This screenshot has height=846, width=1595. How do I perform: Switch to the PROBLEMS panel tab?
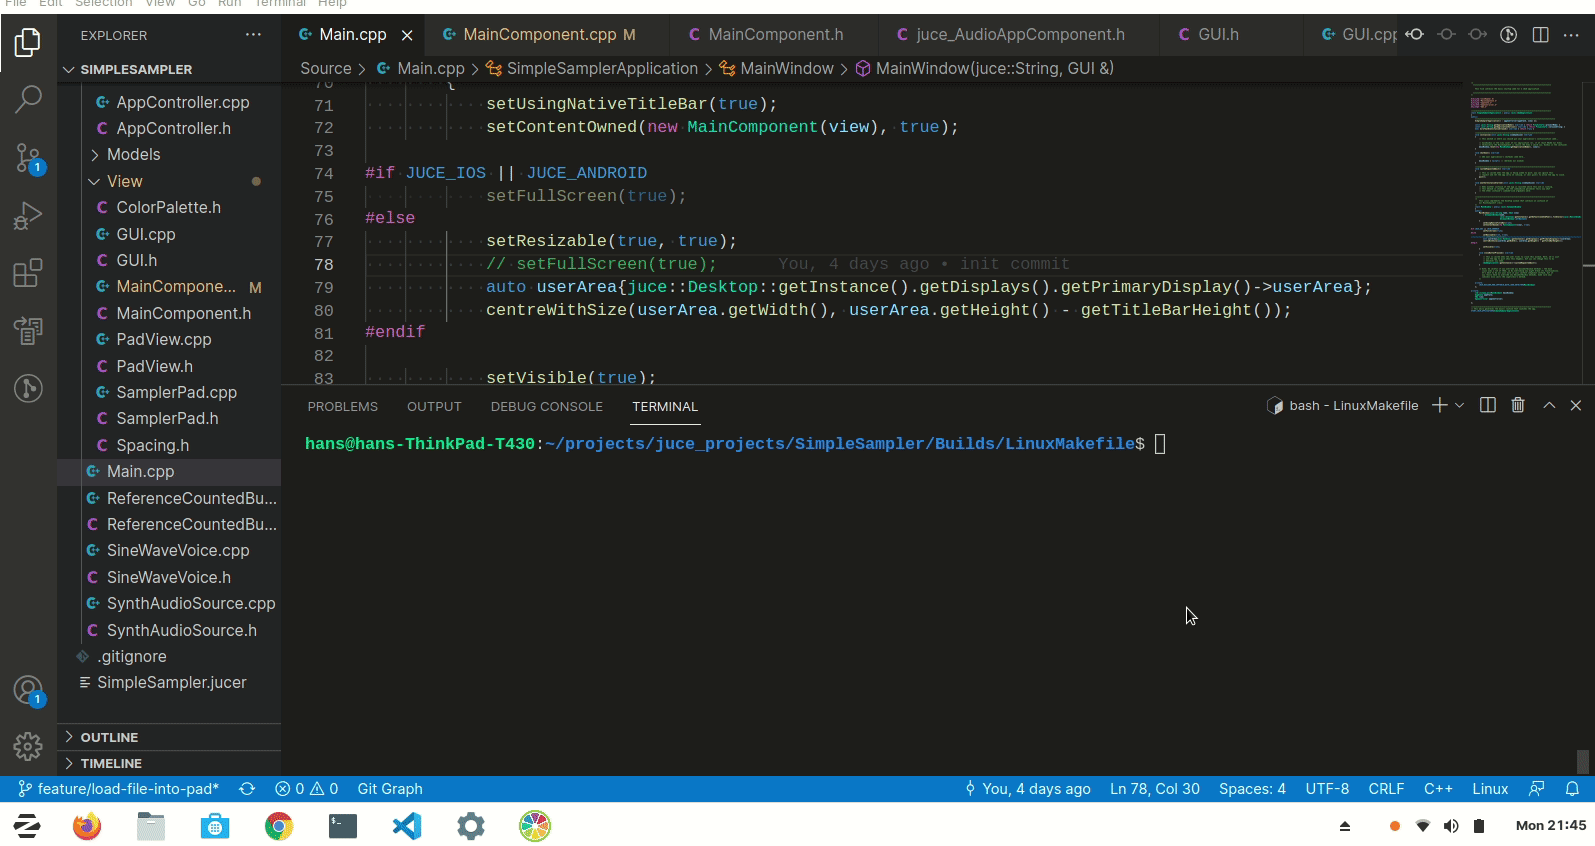click(342, 407)
